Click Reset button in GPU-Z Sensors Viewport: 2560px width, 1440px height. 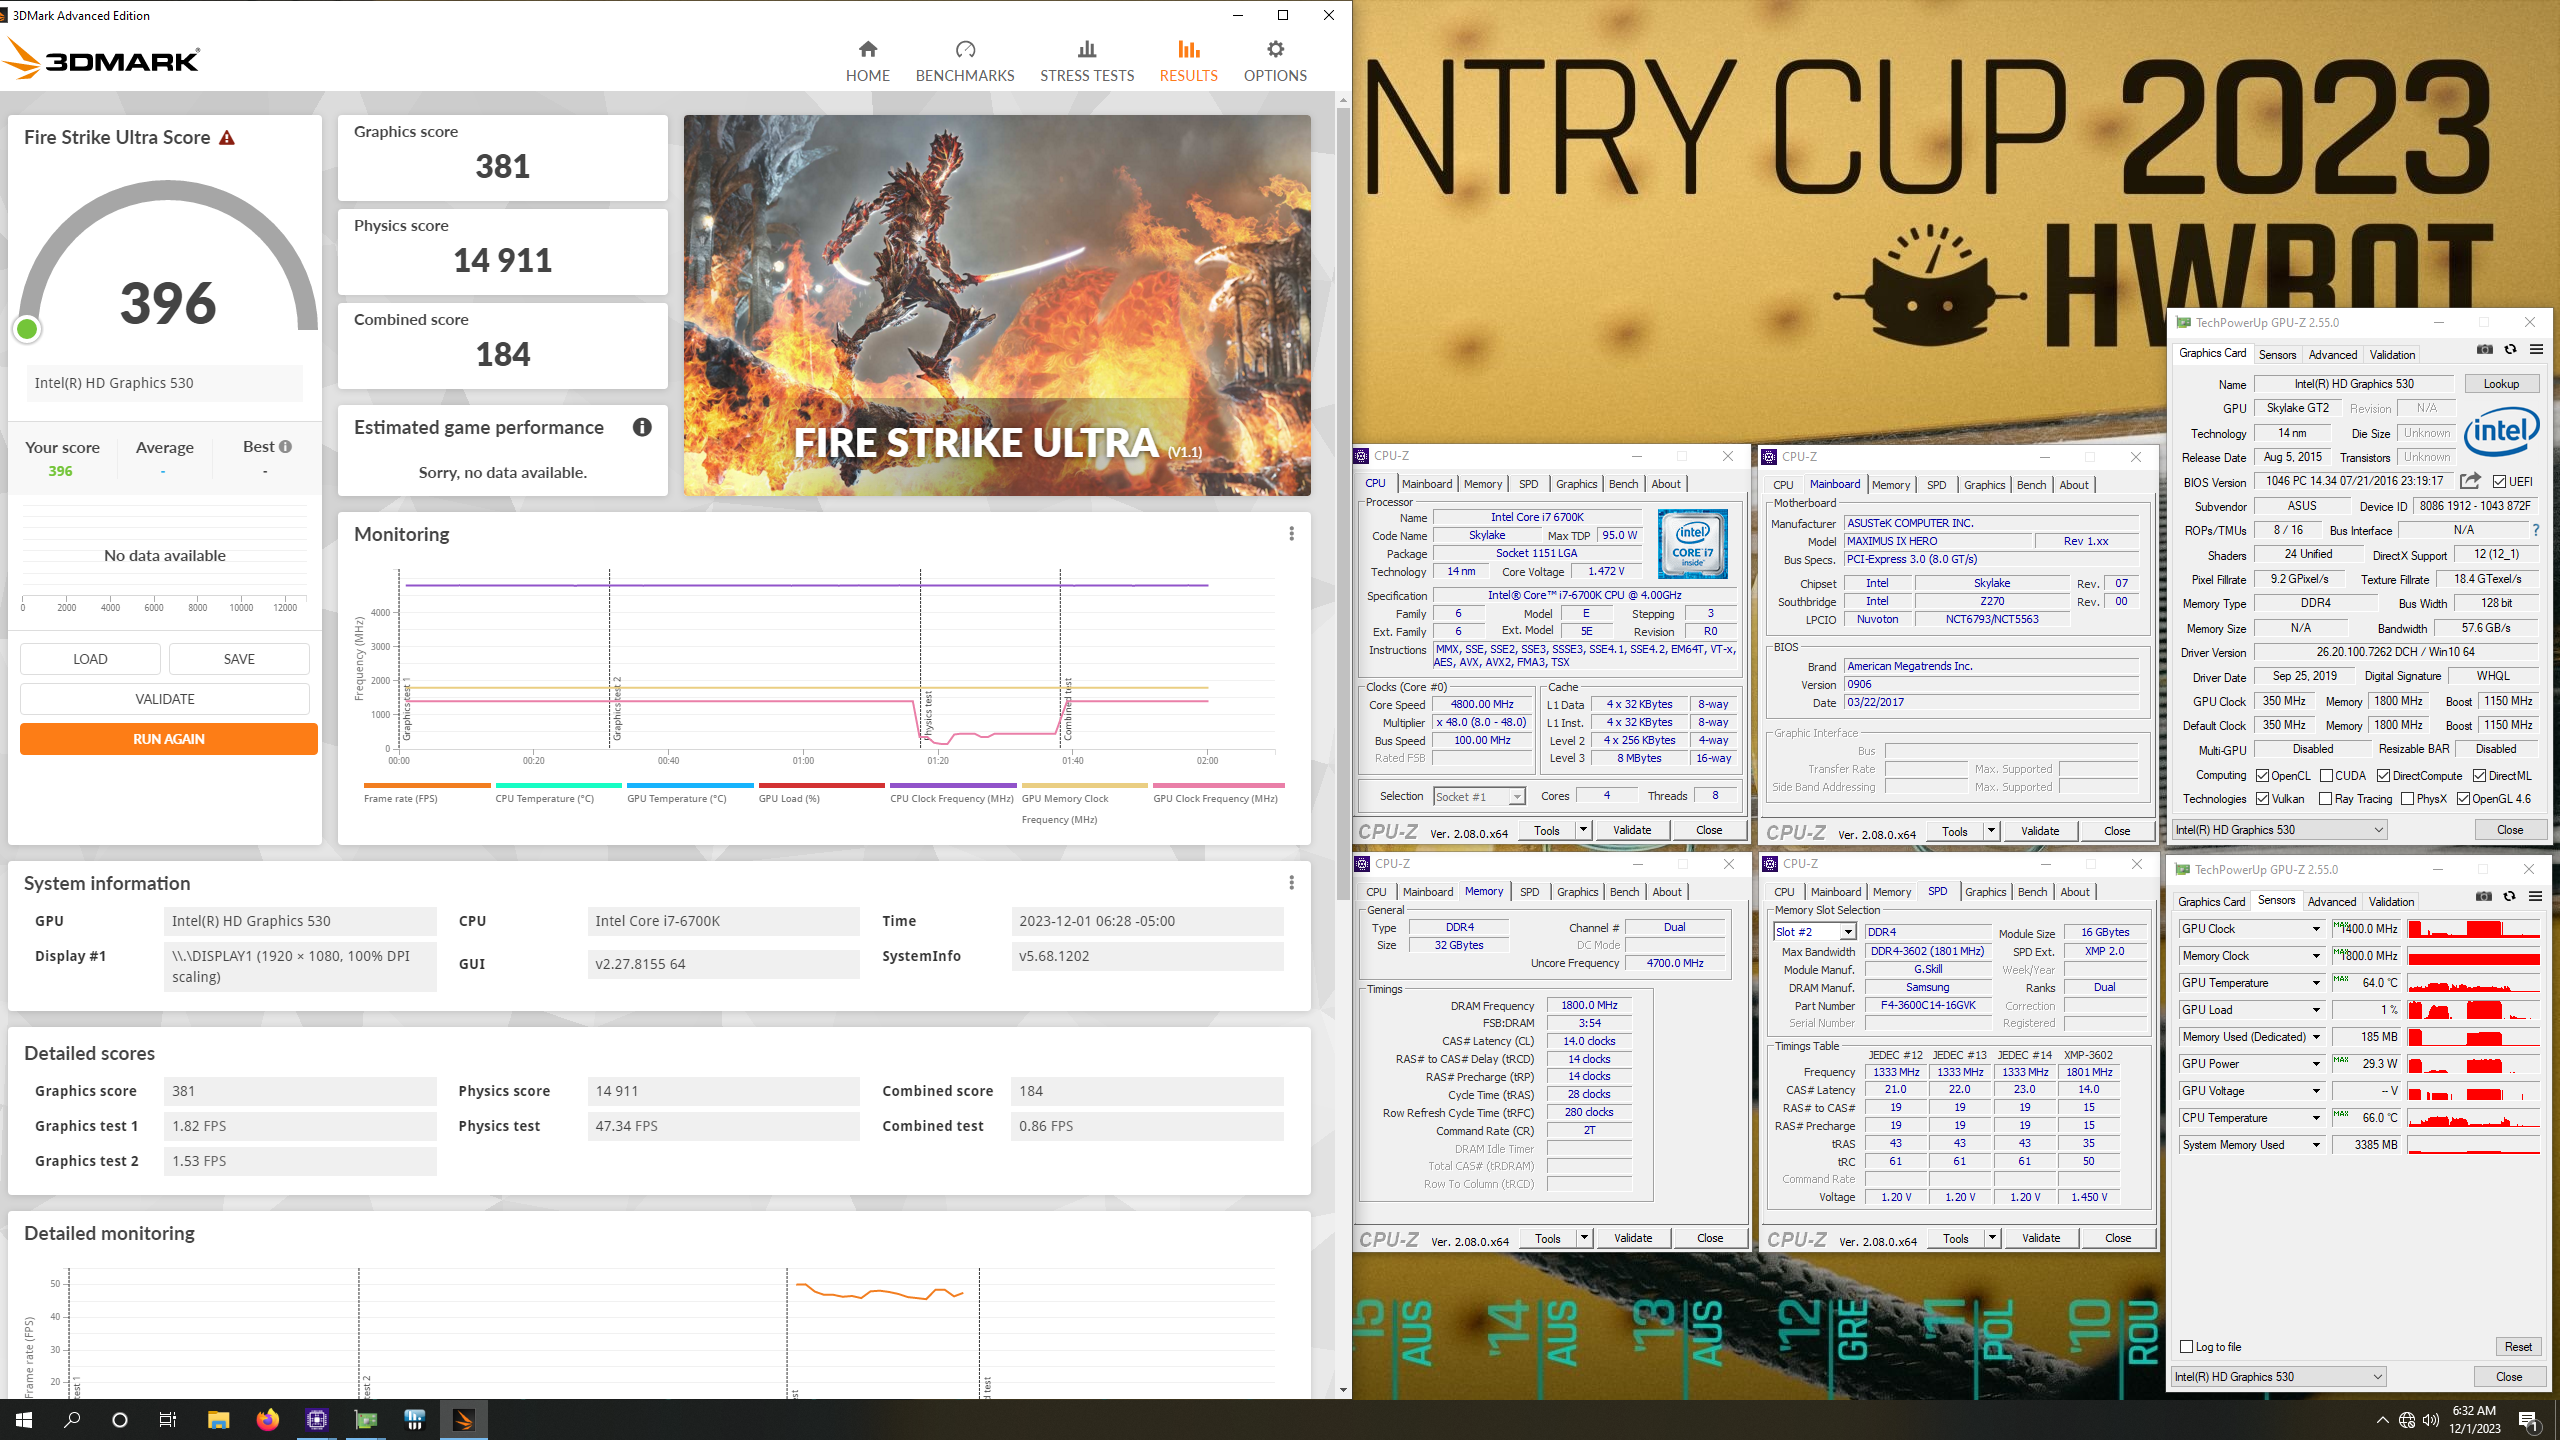click(x=2518, y=1347)
